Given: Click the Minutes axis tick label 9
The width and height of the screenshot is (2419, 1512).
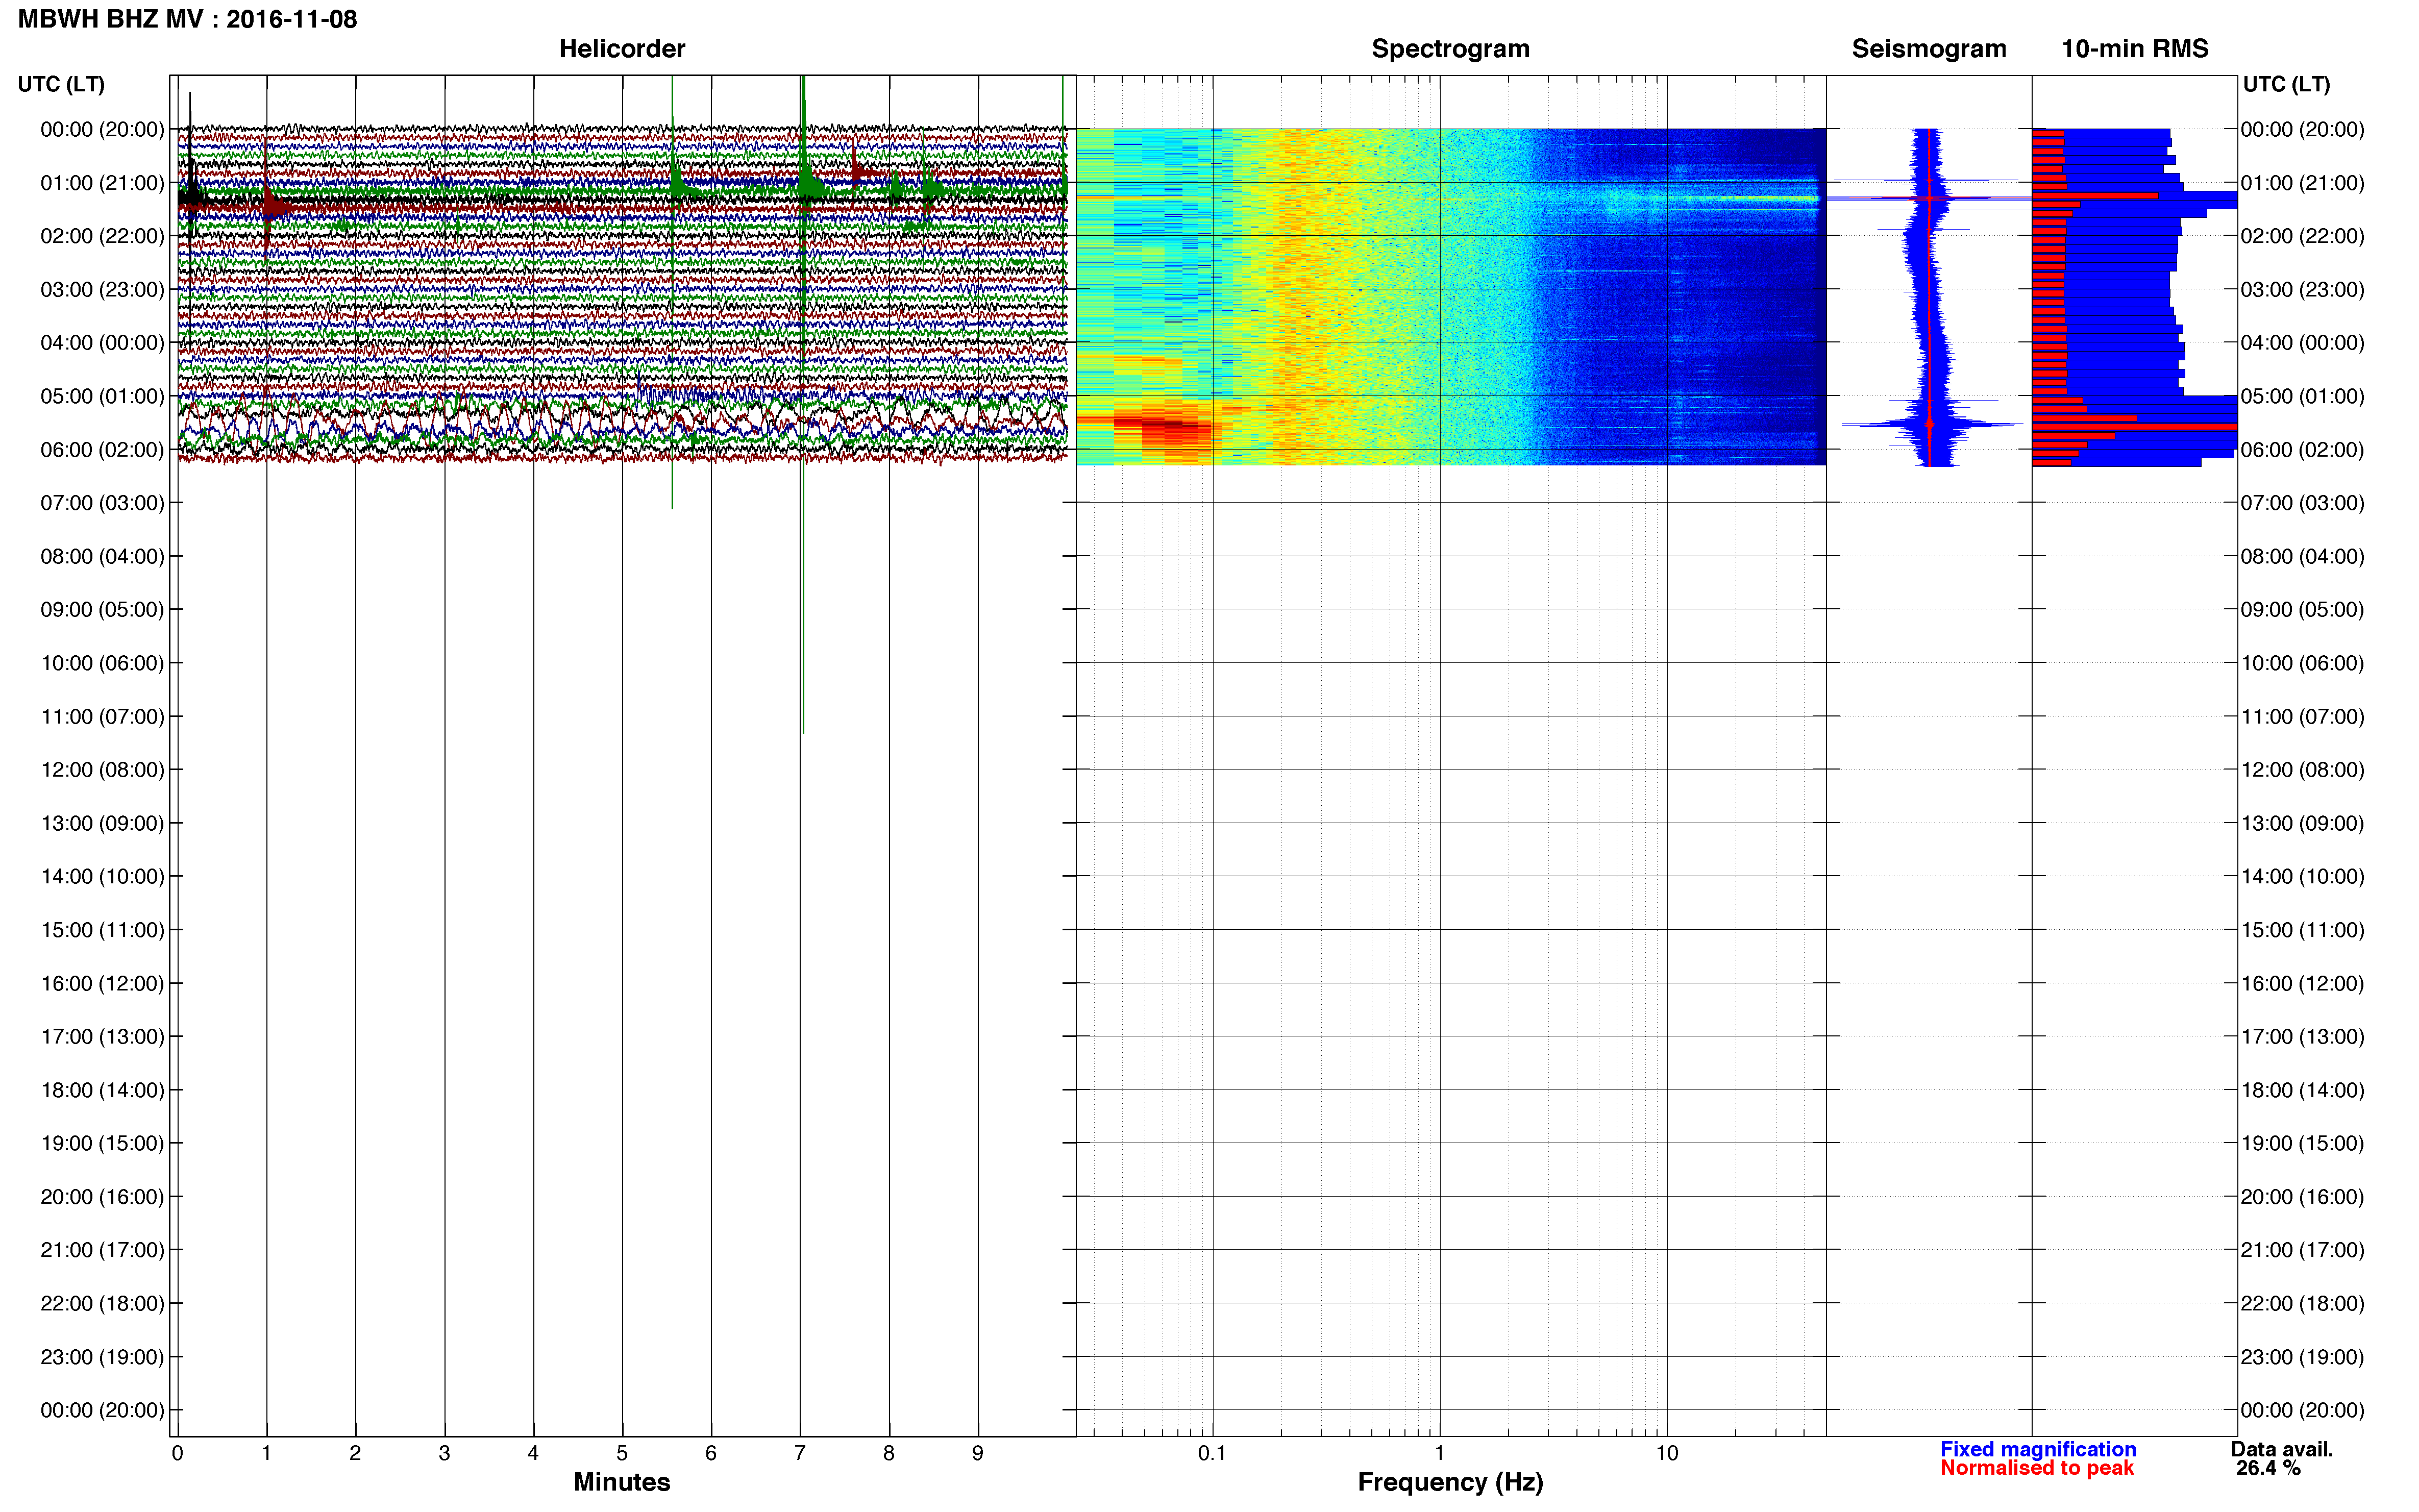Looking at the screenshot, I should (x=978, y=1453).
